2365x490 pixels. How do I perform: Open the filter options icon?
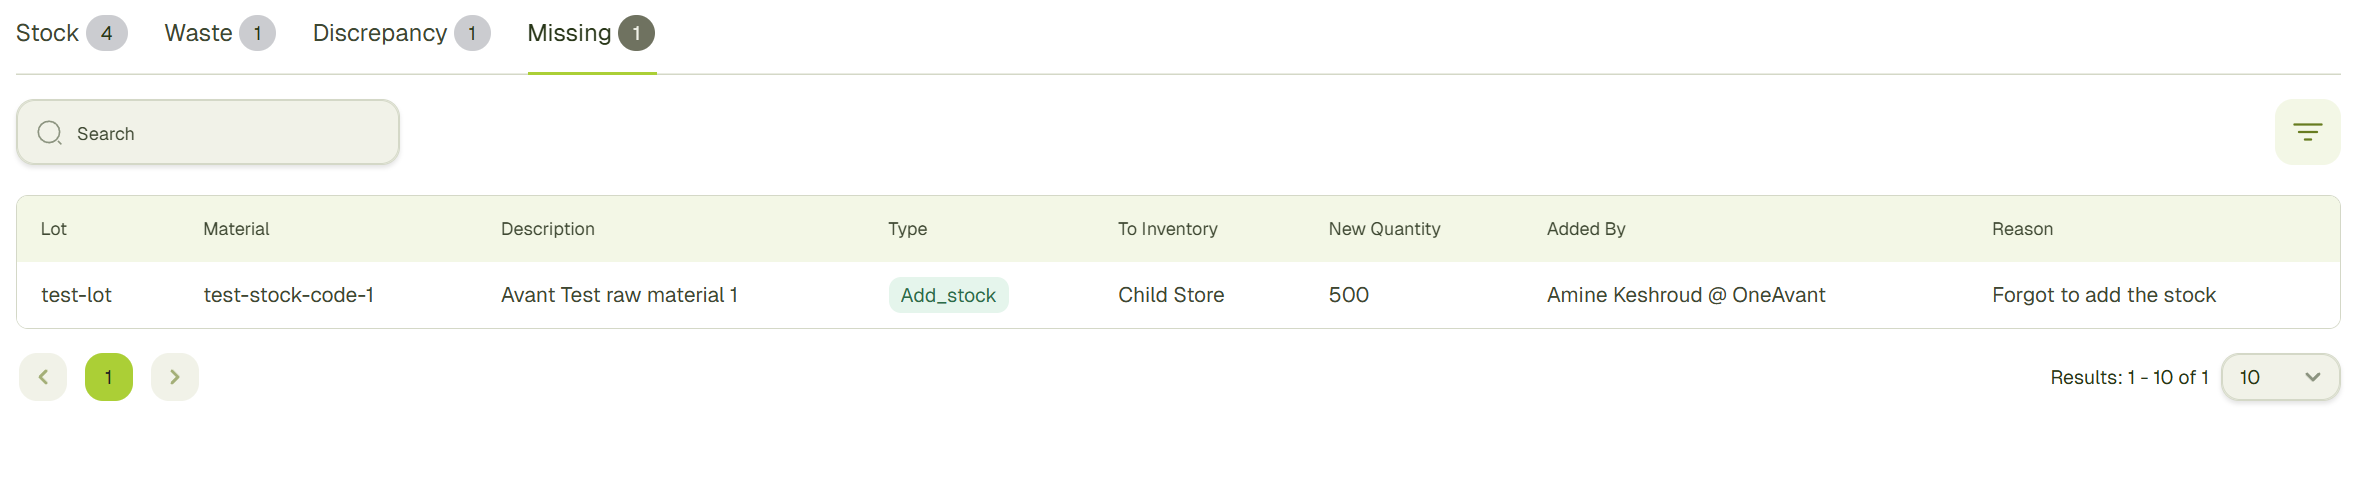pos(2307,132)
